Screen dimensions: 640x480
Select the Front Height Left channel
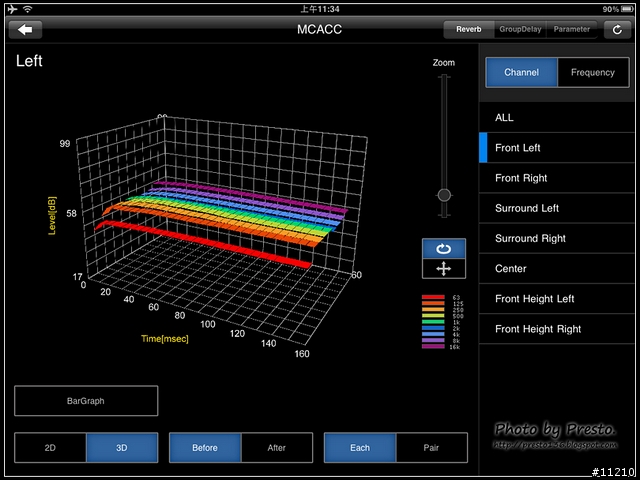556,299
